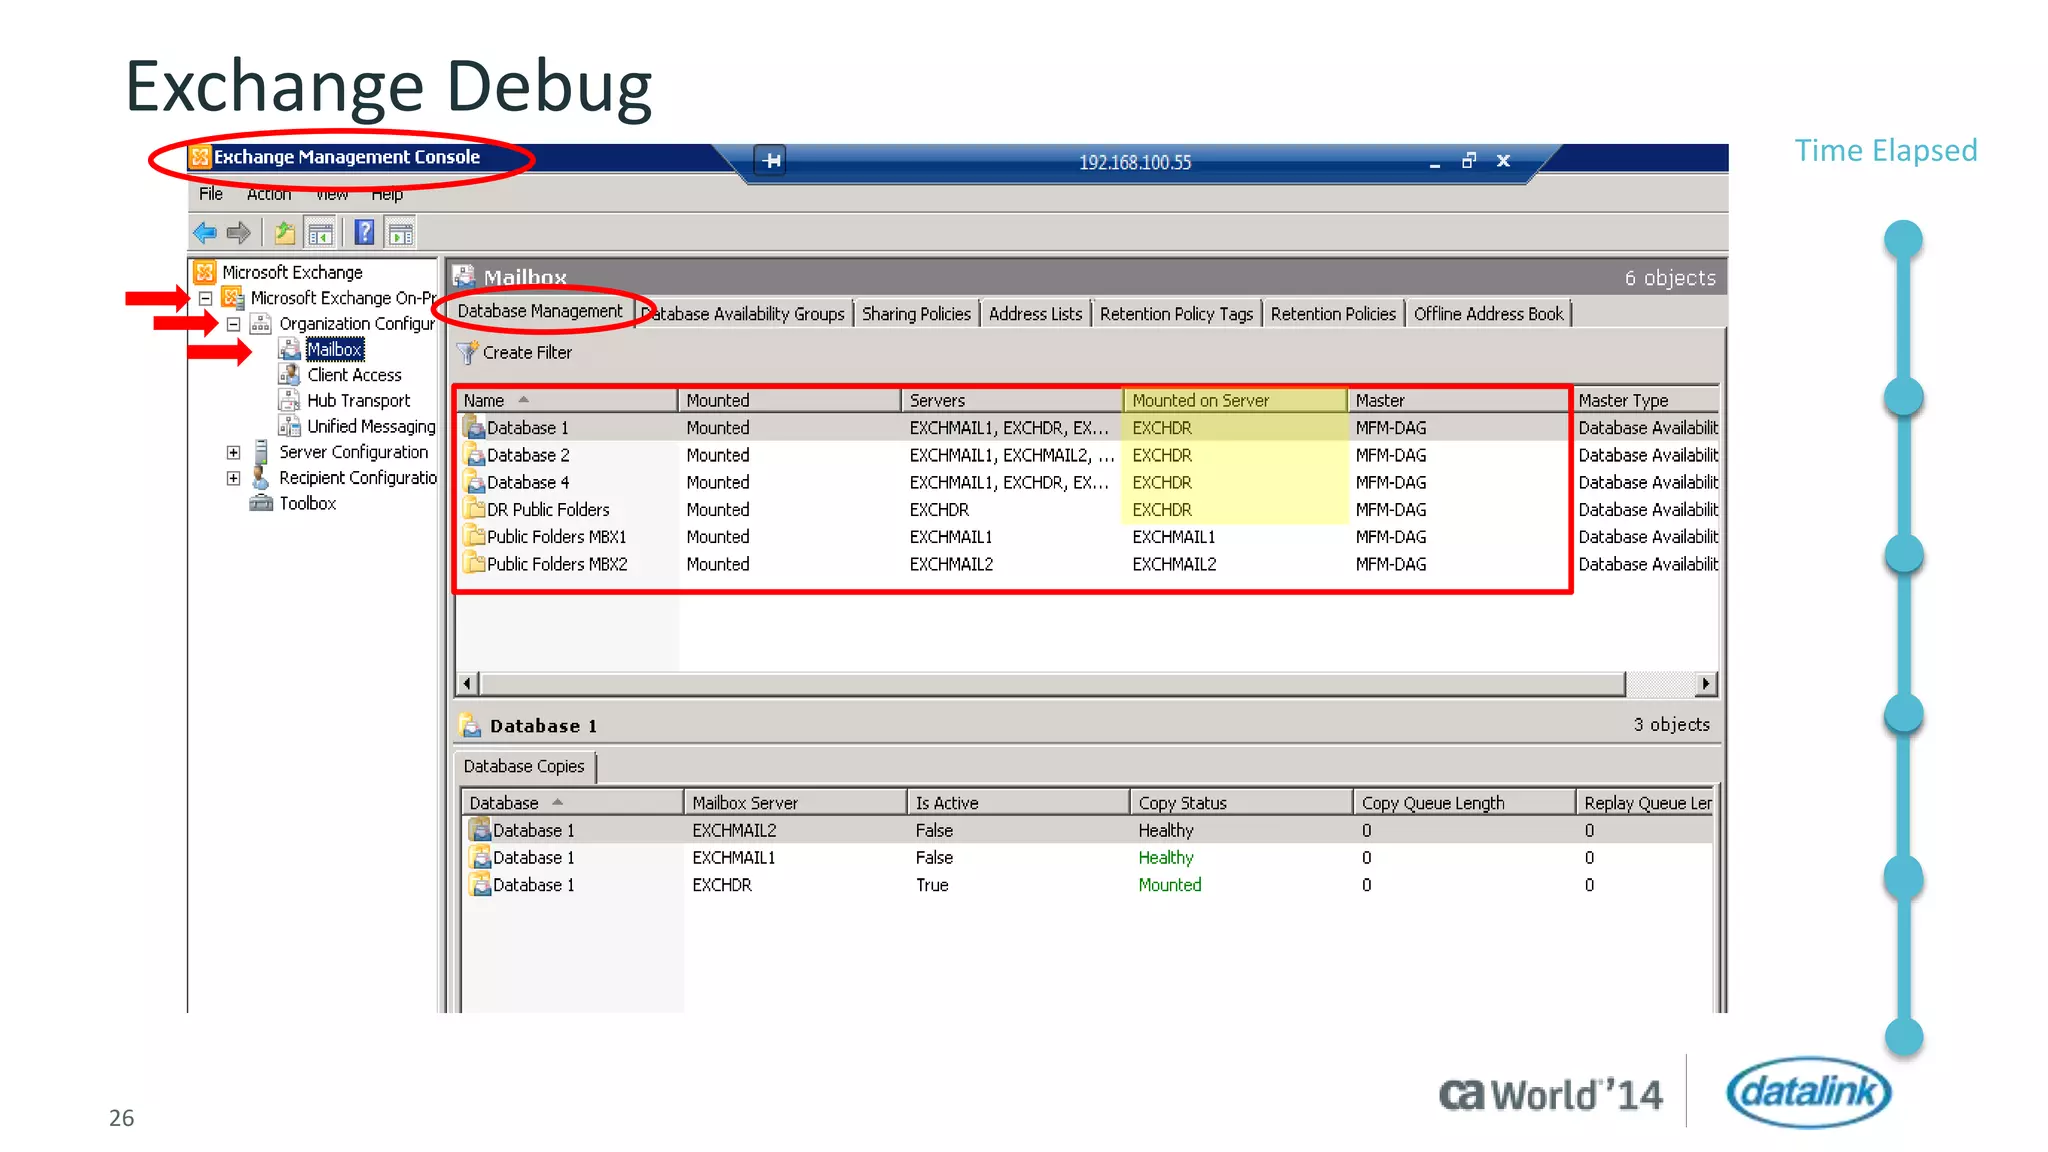Click the Database 4 row icon

pyautogui.click(x=474, y=482)
